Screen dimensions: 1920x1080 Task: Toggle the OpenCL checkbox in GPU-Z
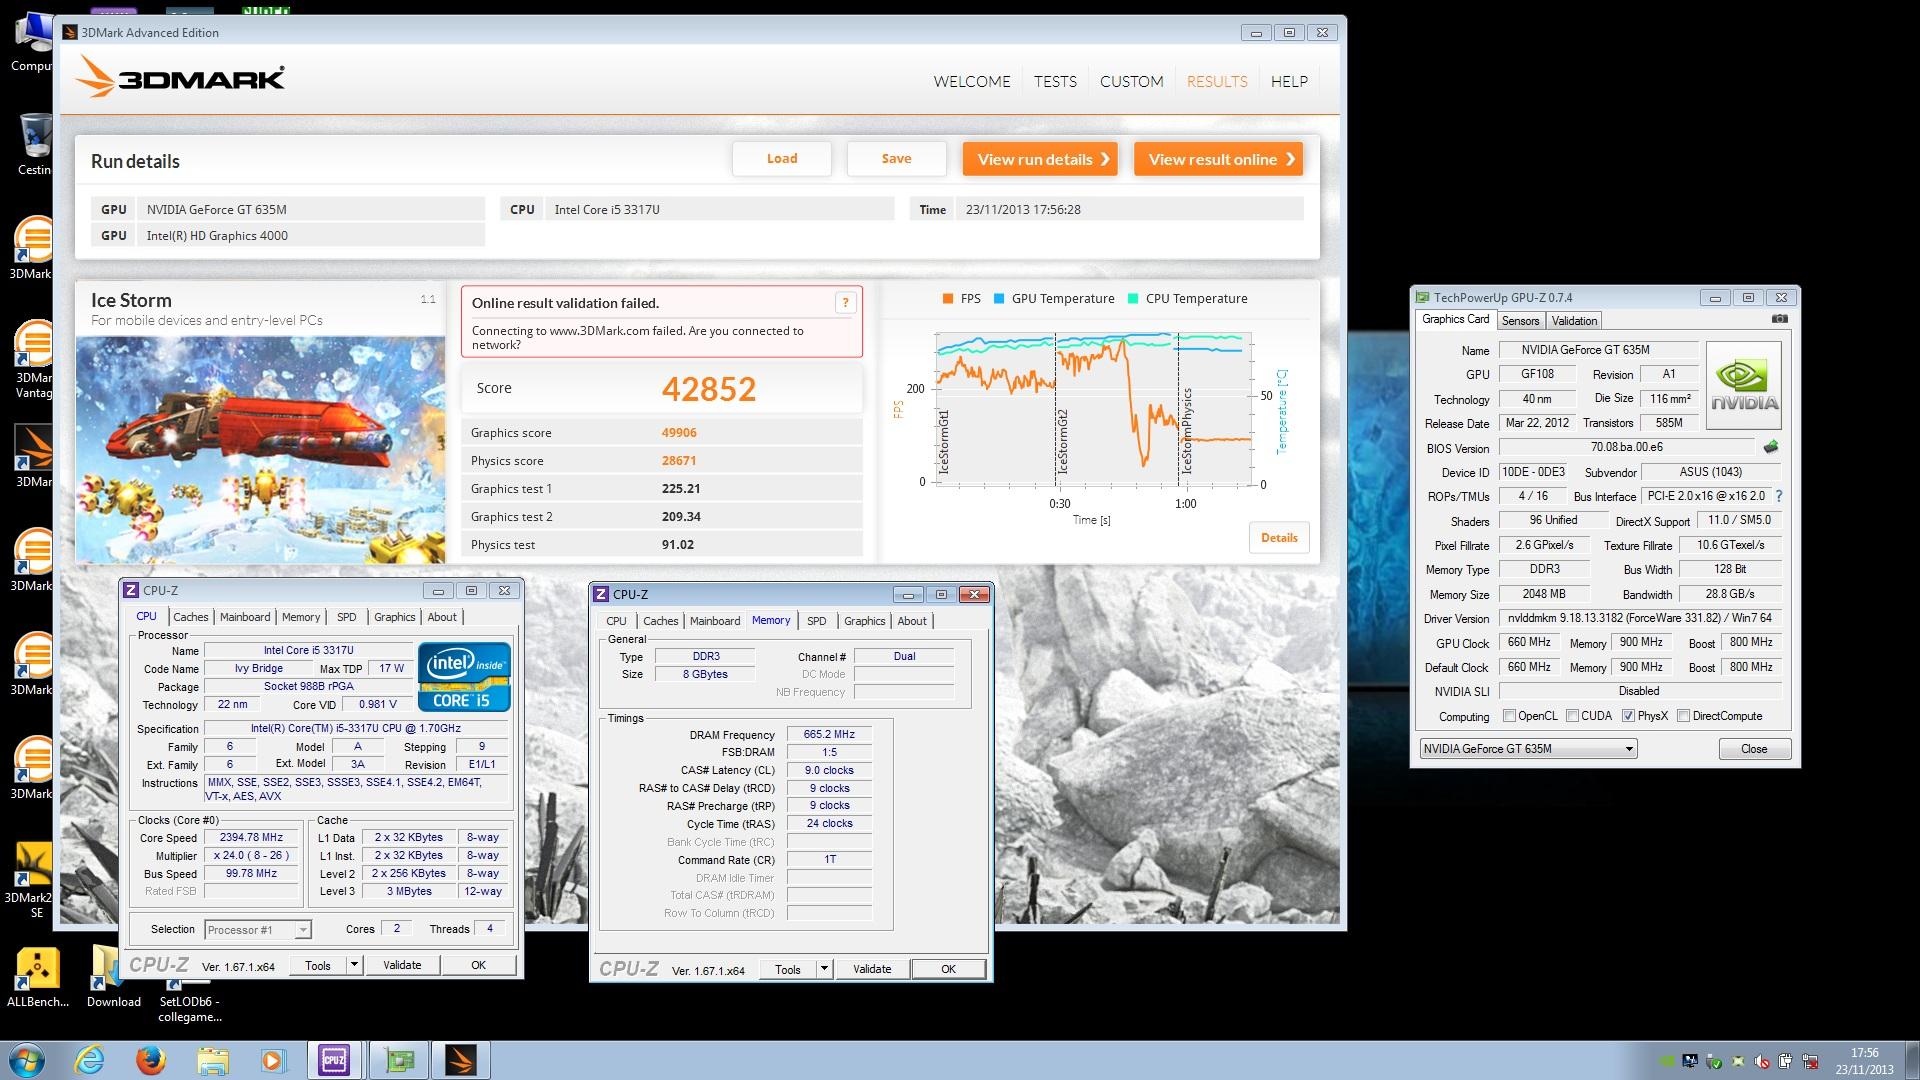[1510, 716]
